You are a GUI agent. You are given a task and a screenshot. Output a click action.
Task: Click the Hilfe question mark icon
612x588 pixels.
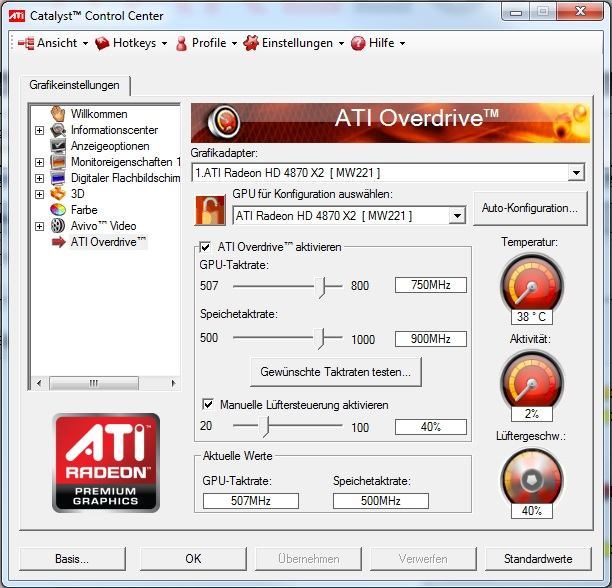point(358,43)
